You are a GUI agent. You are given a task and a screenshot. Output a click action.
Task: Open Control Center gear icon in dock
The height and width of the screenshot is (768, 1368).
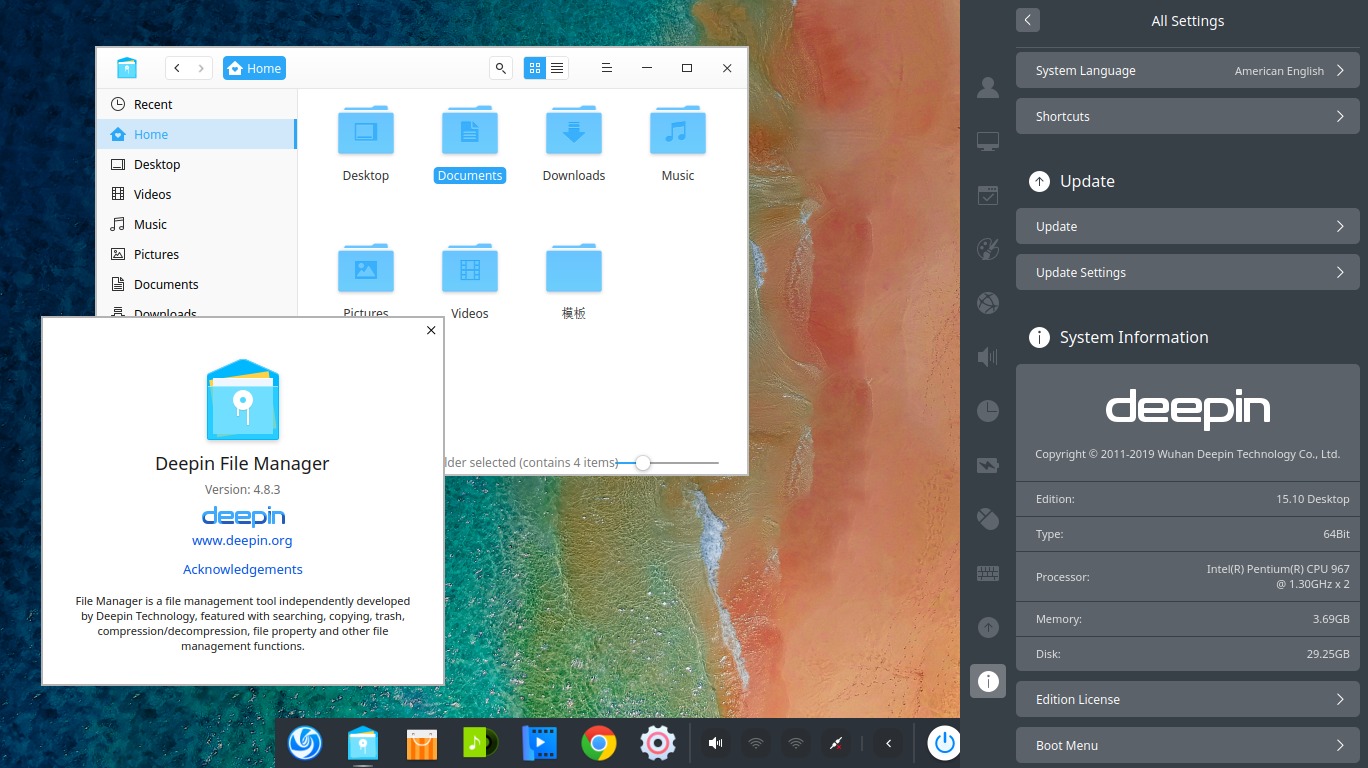pos(657,743)
